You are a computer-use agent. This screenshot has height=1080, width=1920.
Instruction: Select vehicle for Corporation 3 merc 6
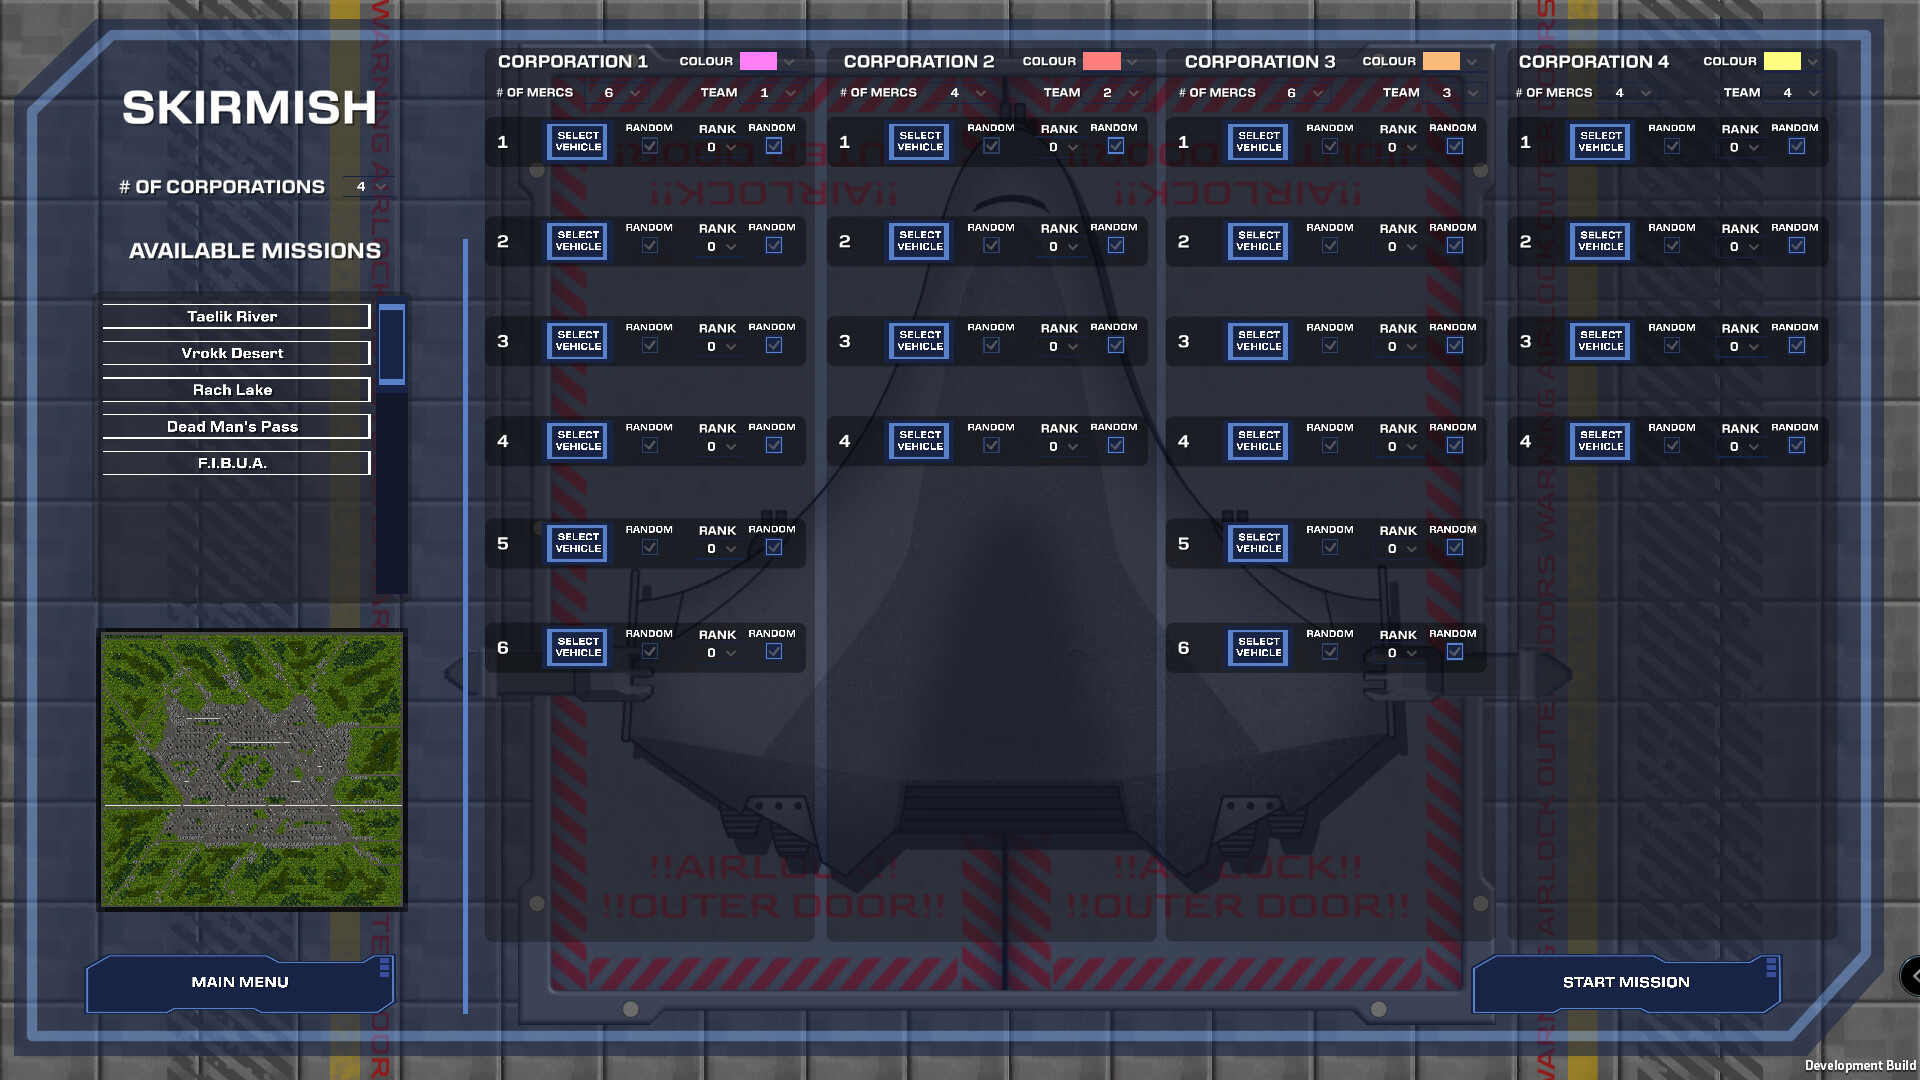[x=1258, y=647]
